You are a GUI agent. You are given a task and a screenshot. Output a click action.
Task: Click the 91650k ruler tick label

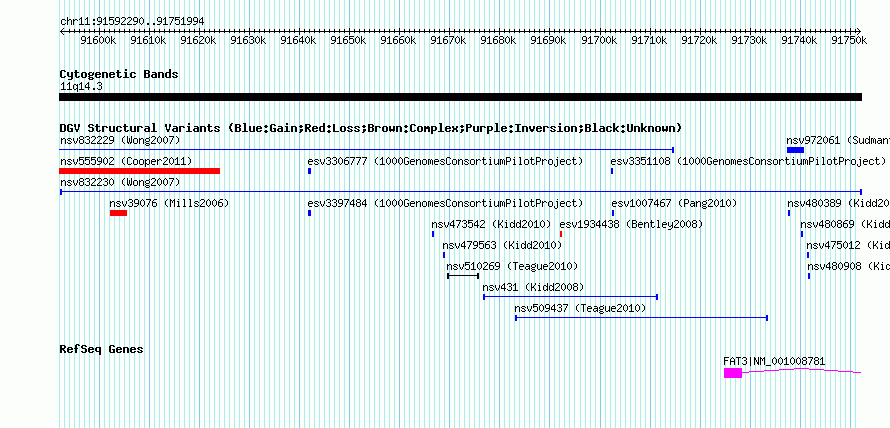pyautogui.click(x=348, y=40)
